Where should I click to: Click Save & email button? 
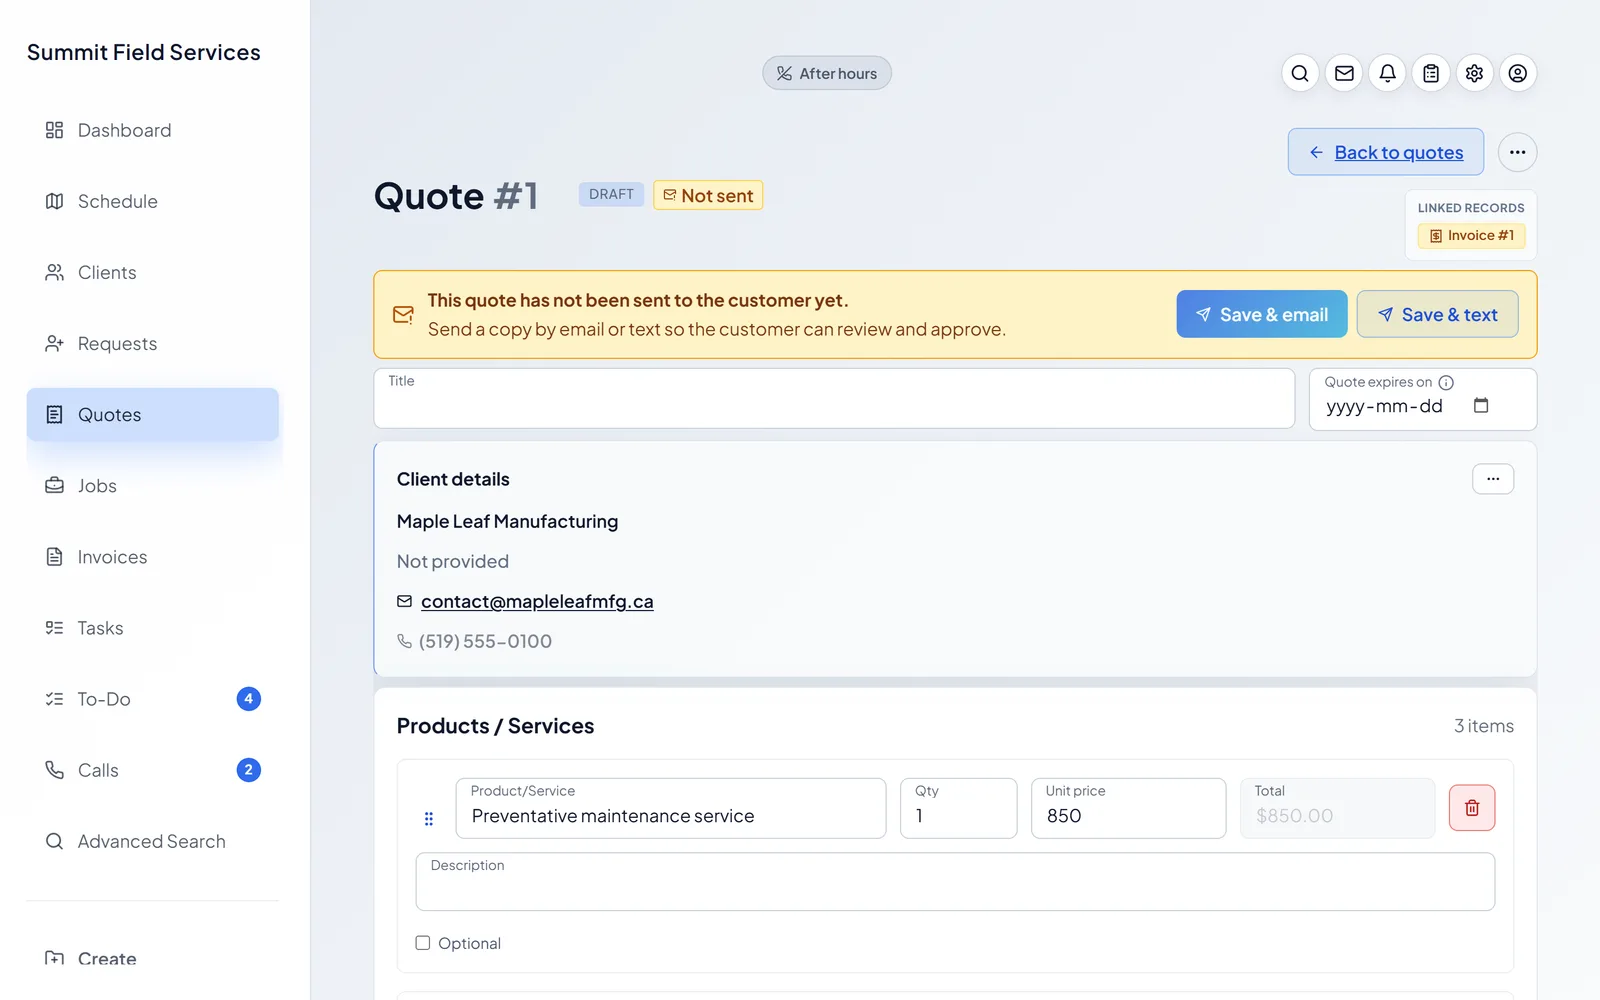1261,314
